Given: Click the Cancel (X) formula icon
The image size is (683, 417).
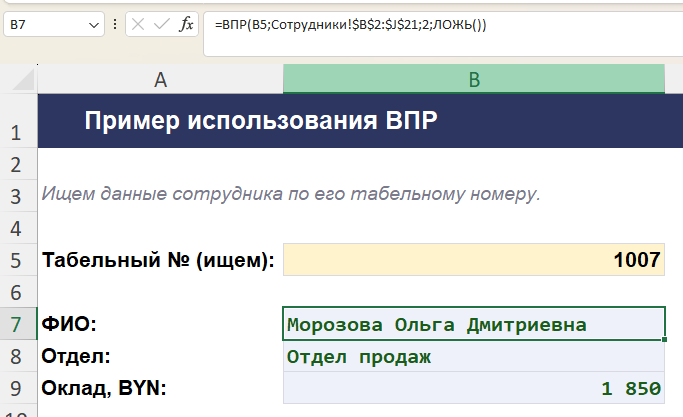Looking at the screenshot, I should [x=138, y=24].
